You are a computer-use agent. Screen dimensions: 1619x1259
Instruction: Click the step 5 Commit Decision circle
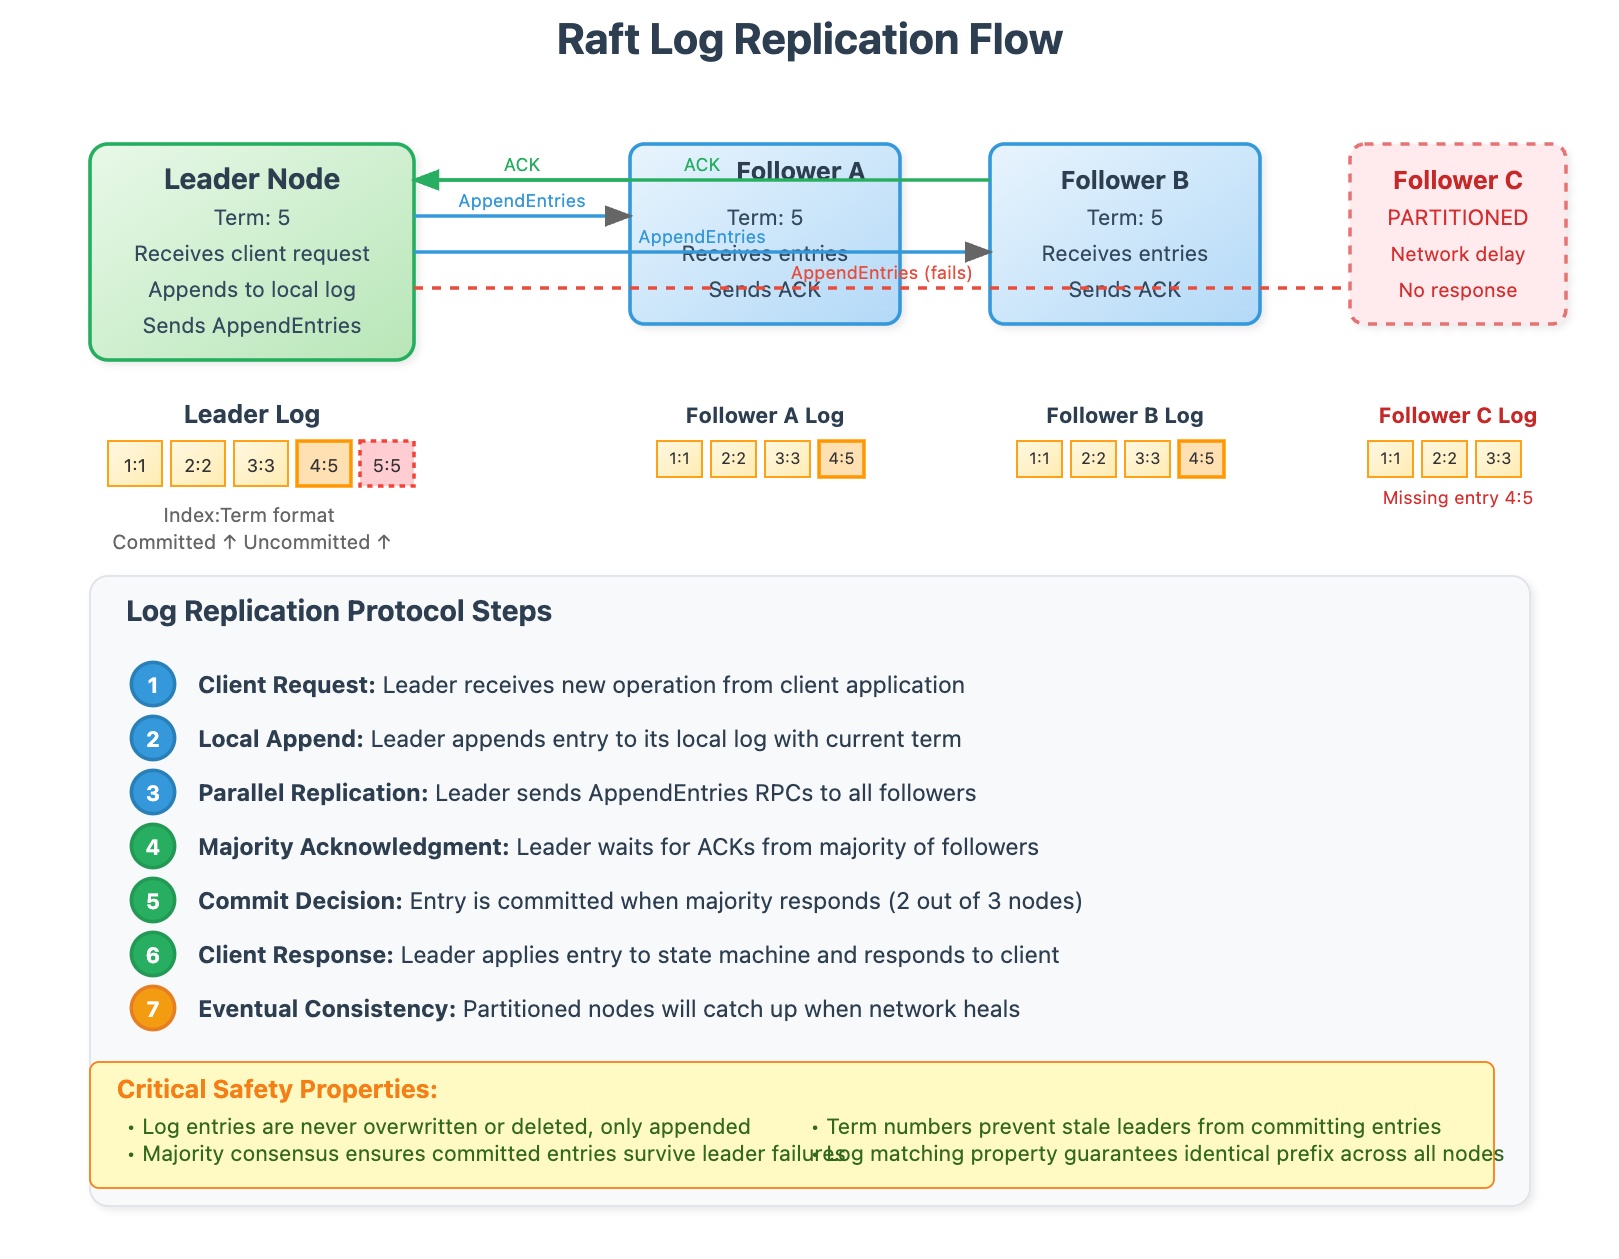(x=152, y=900)
